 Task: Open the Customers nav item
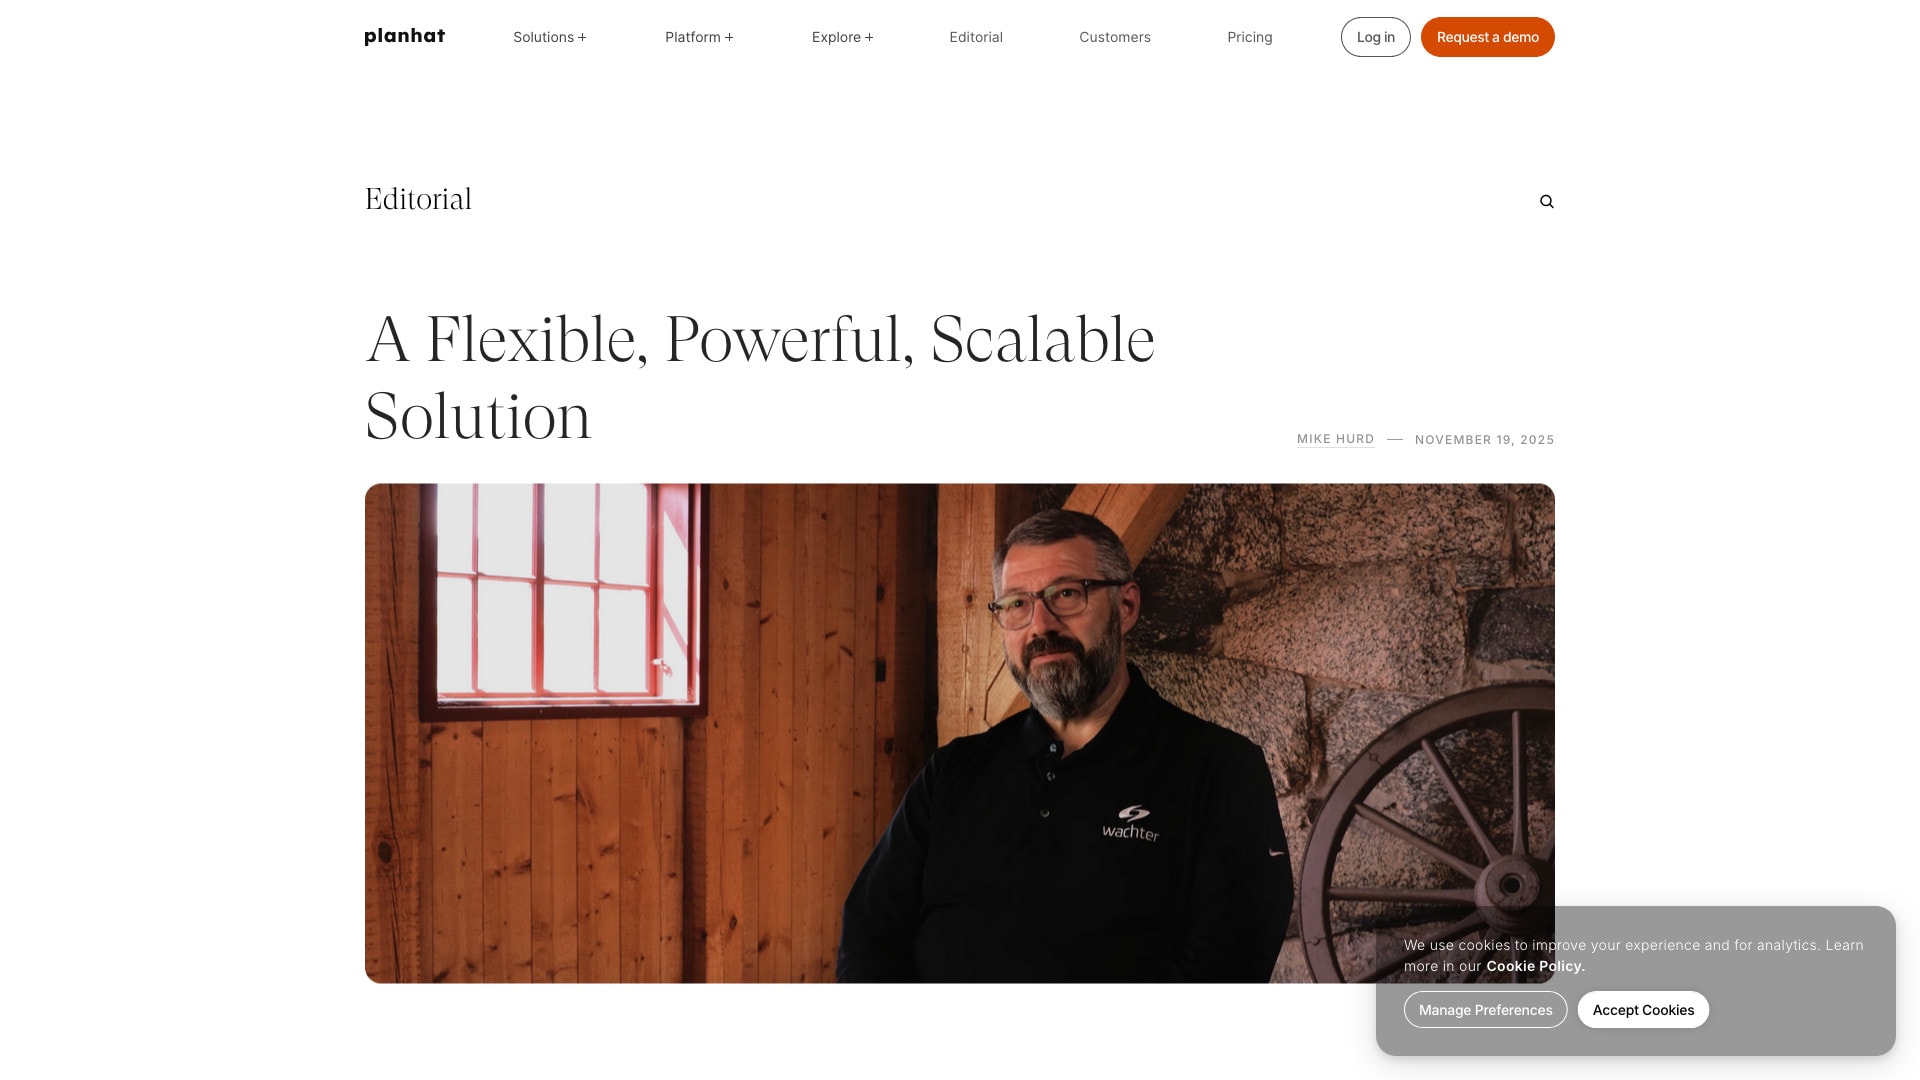(1114, 37)
